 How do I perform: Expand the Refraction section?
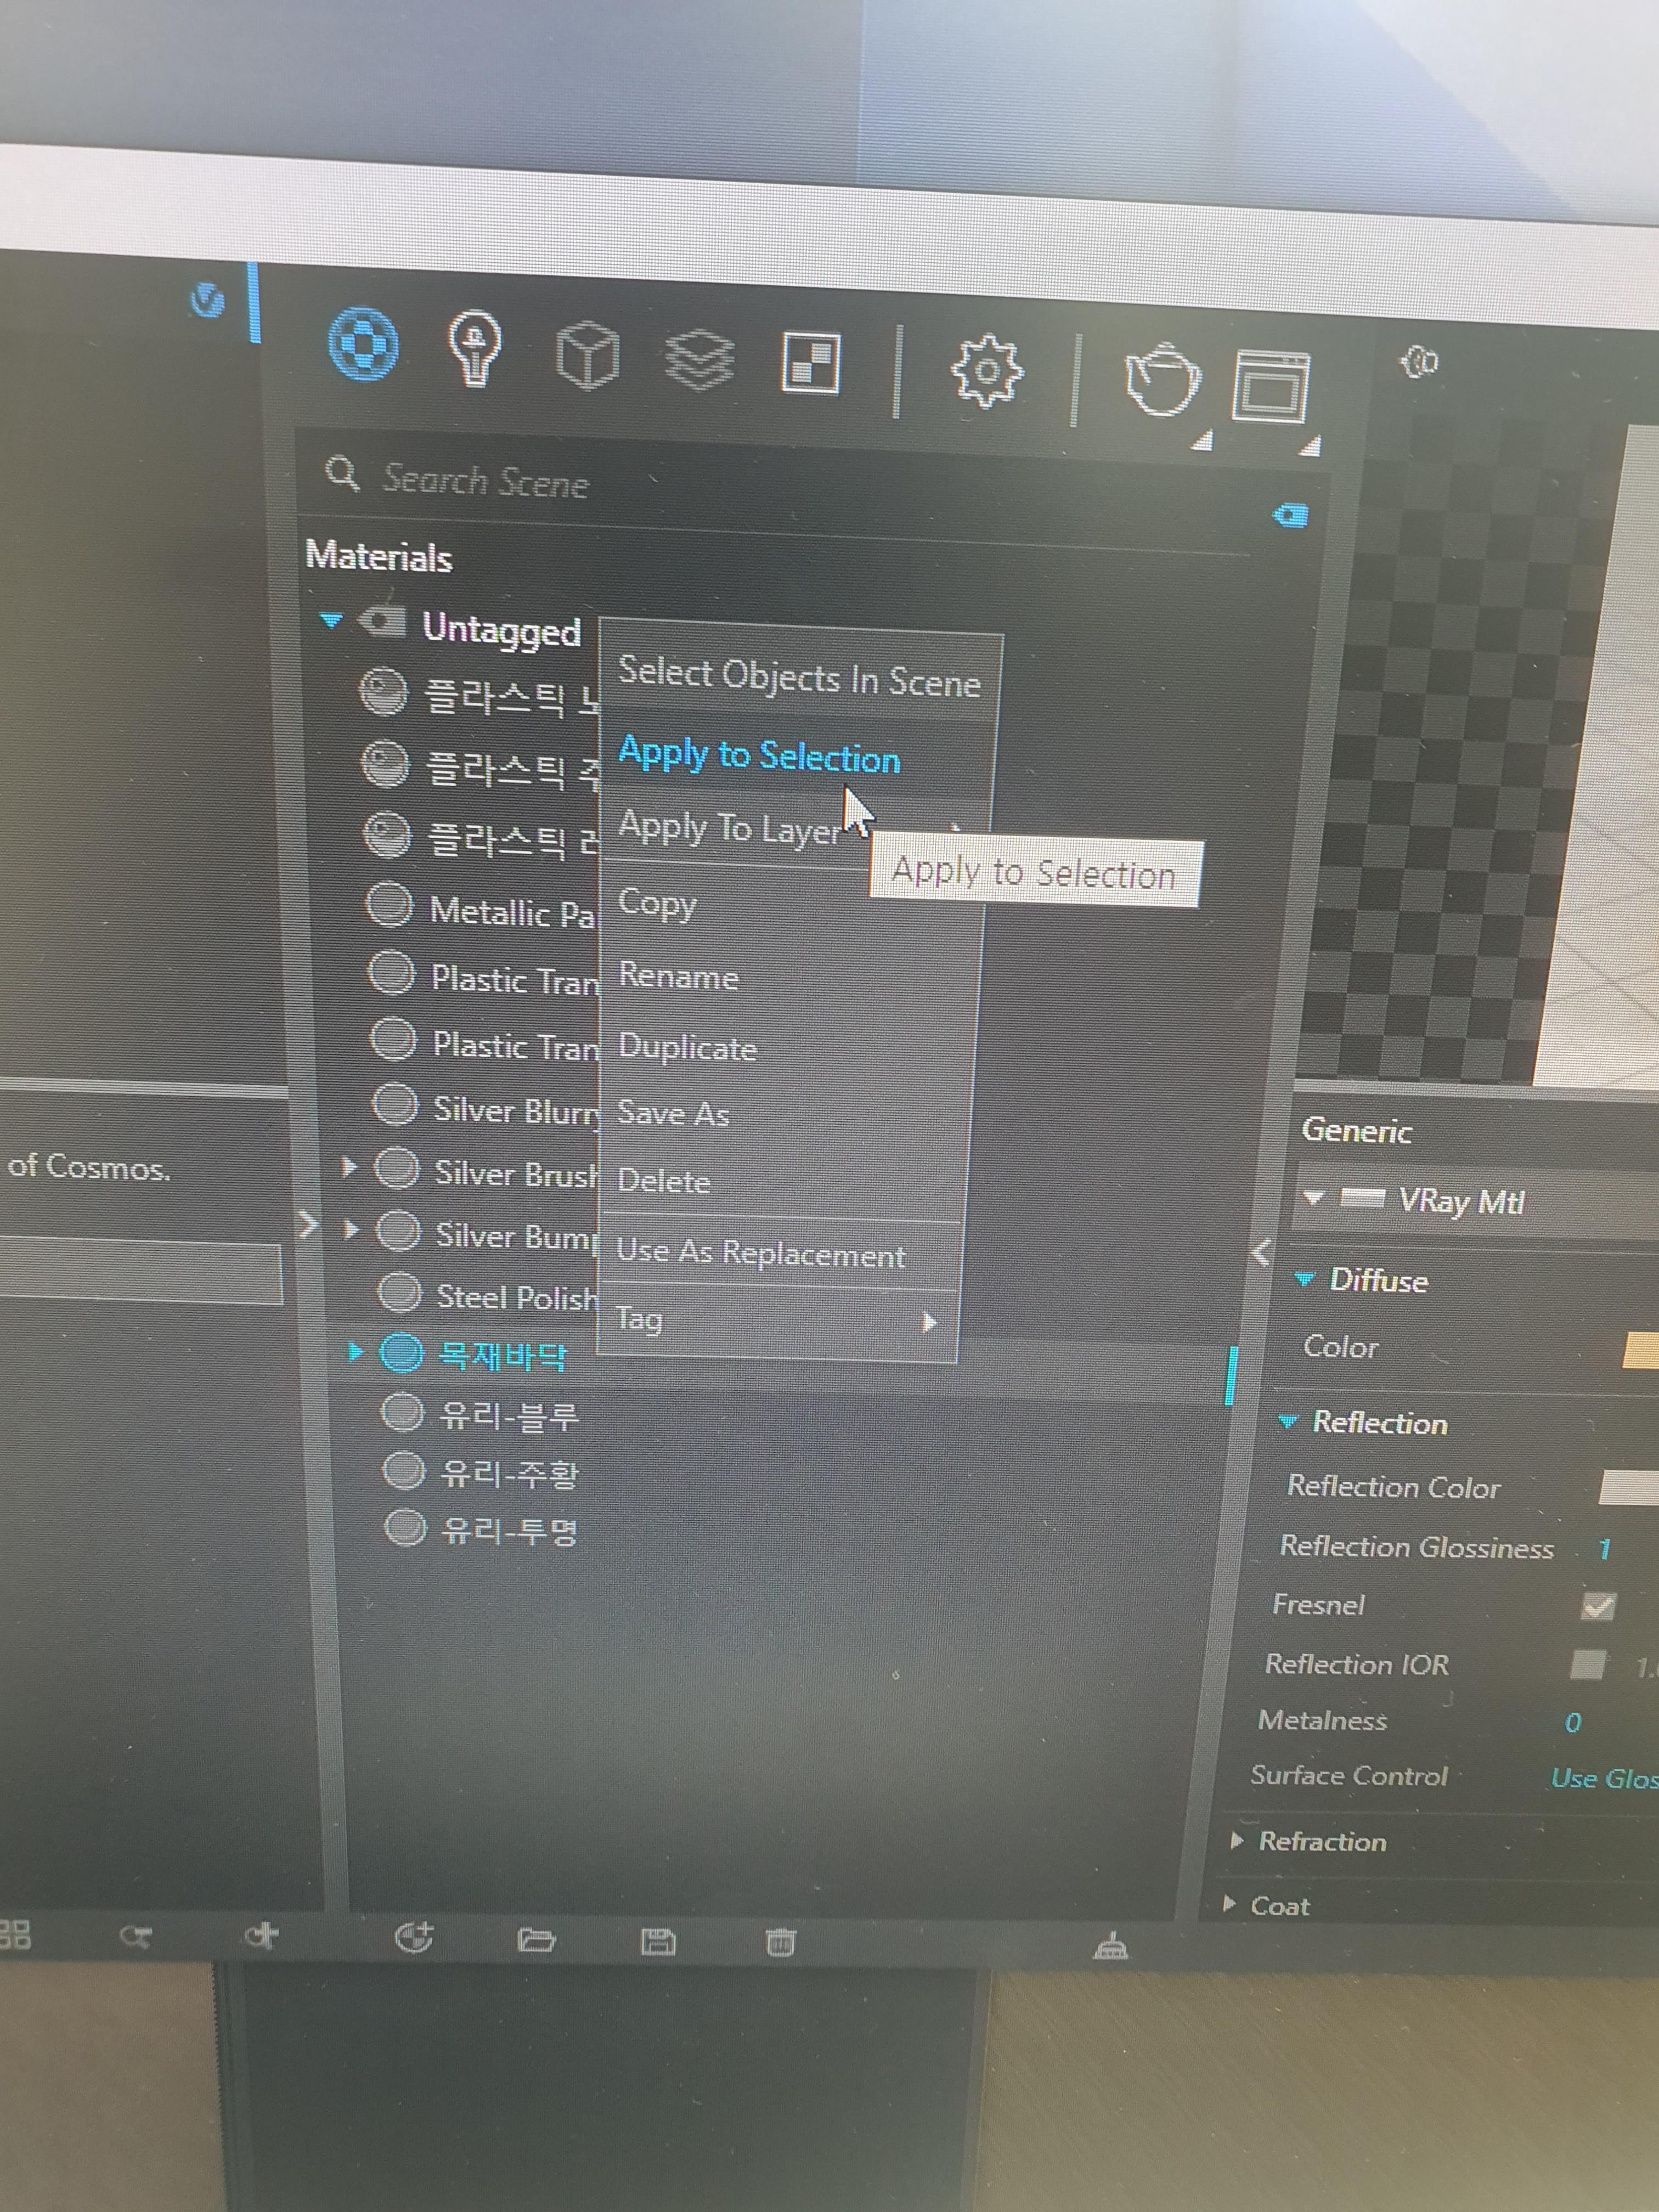click(1237, 1840)
